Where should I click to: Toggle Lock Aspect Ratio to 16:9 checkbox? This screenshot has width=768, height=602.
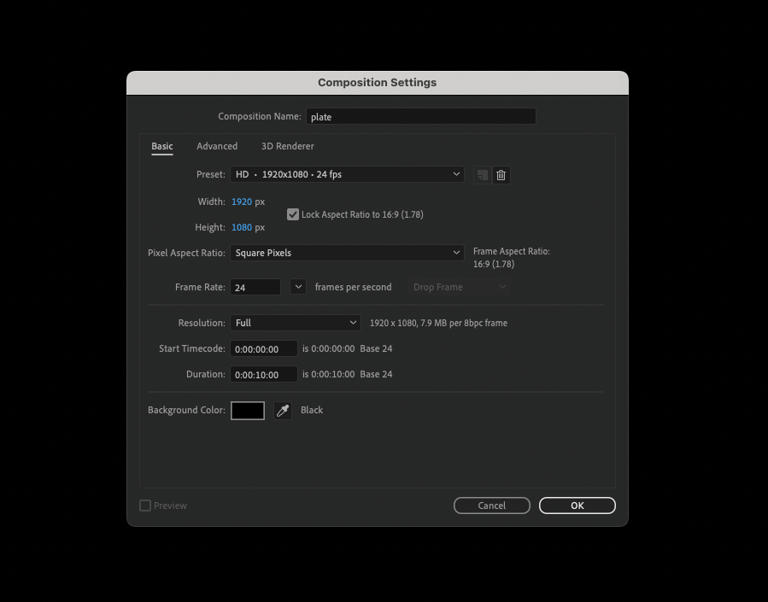click(293, 214)
